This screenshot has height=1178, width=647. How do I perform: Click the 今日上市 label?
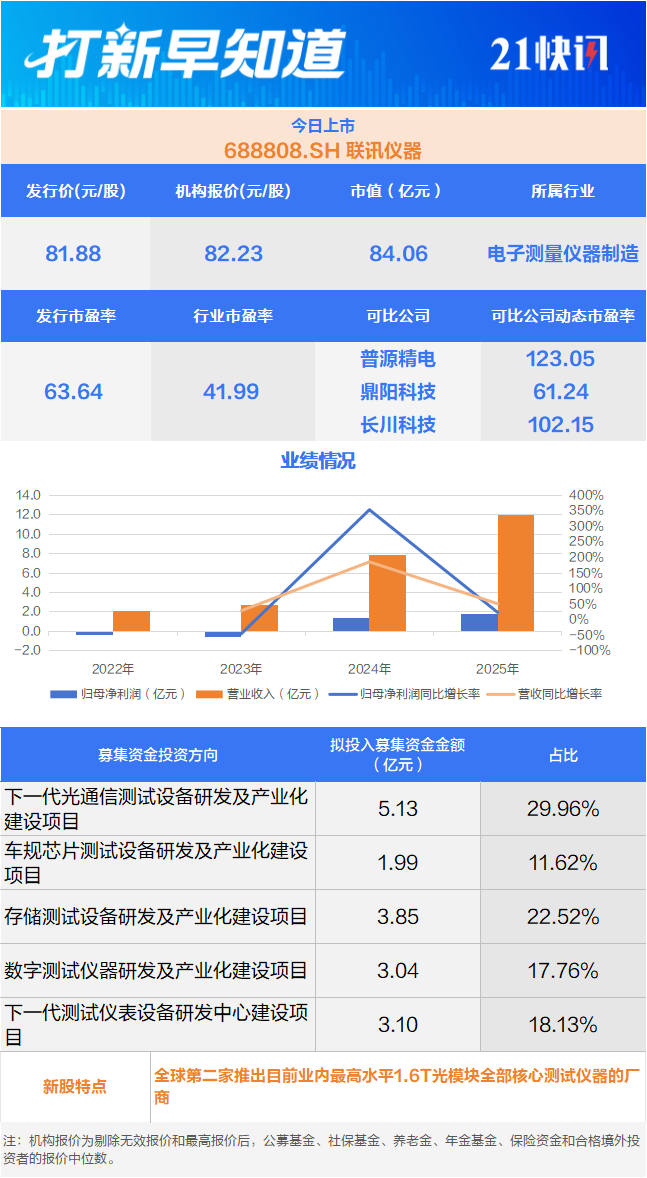pos(323,125)
